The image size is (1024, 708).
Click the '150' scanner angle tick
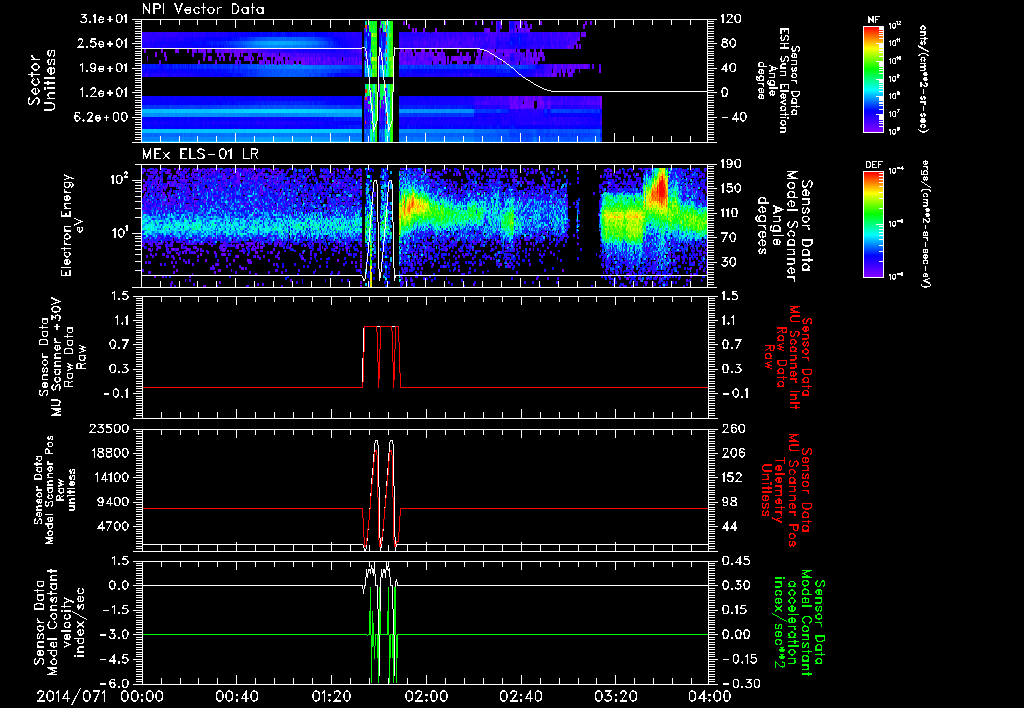(x=732, y=189)
